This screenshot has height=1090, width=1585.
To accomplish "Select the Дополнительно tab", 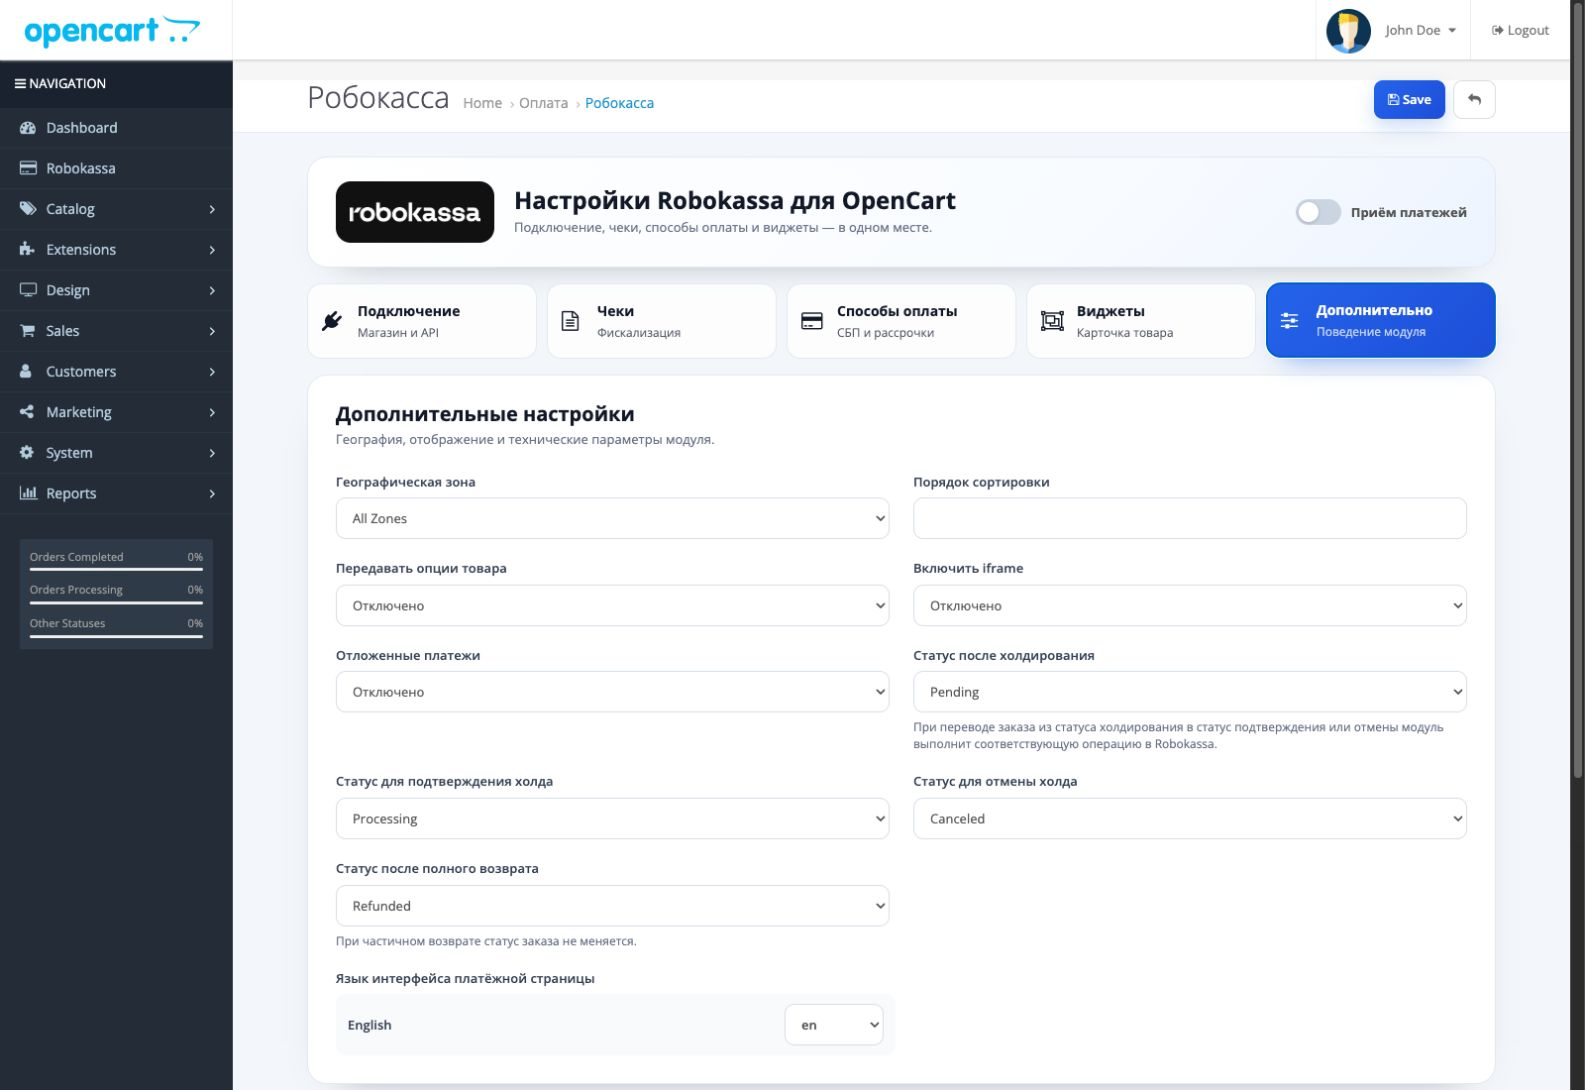I will click(x=1381, y=320).
